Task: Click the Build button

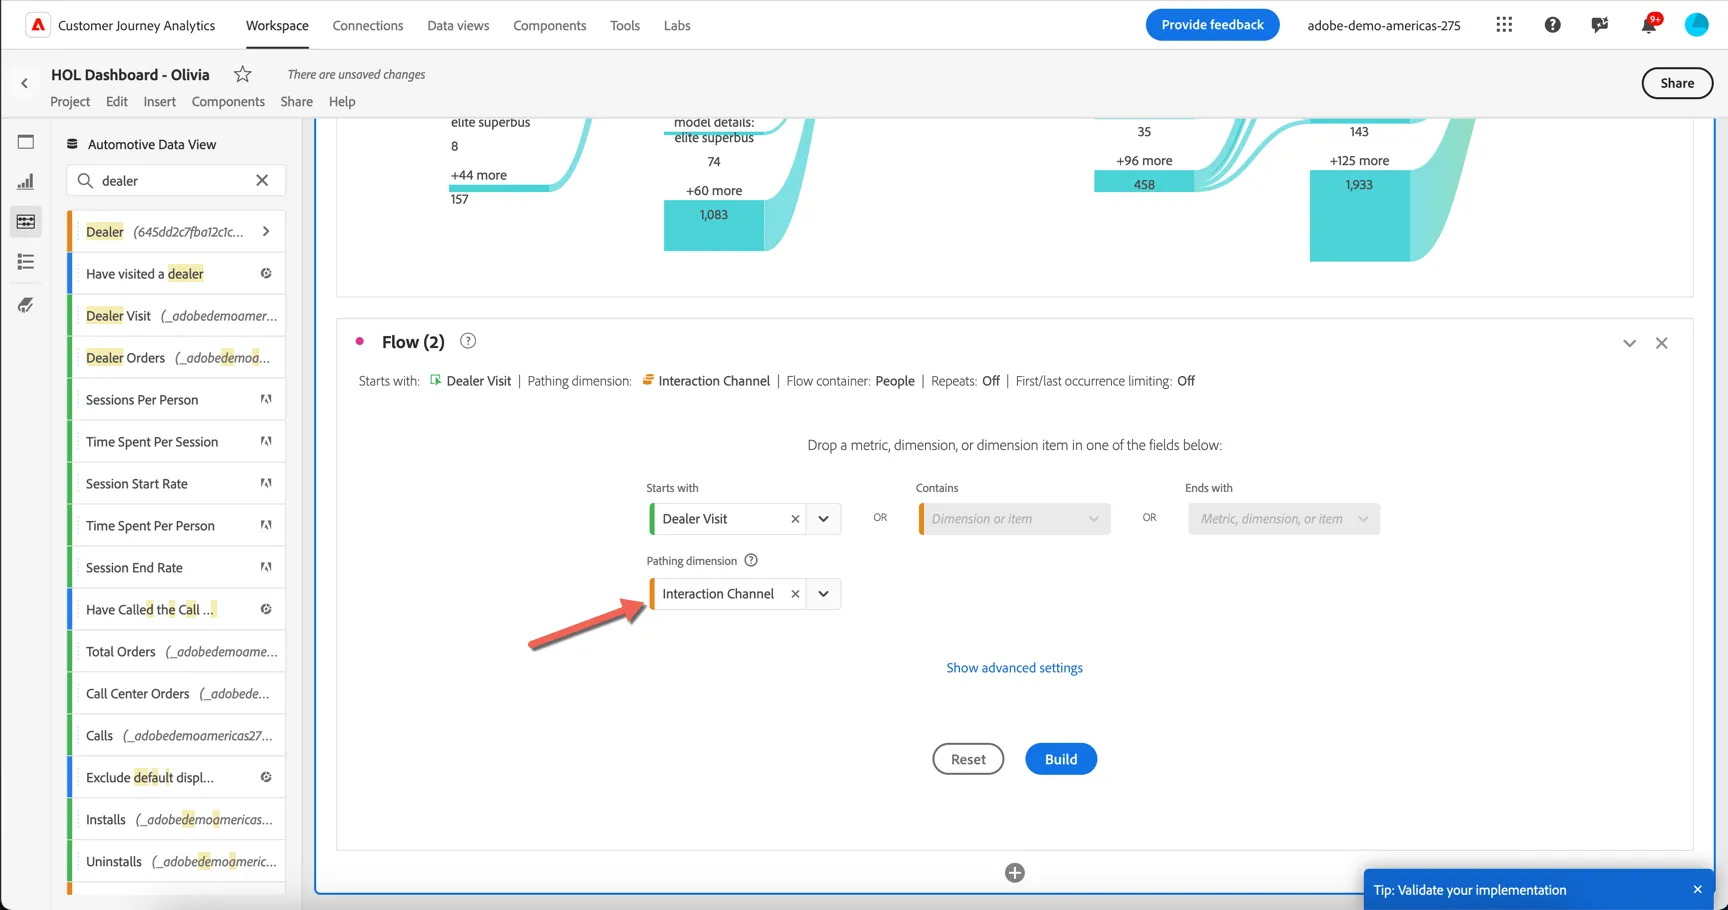Action: pos(1061,759)
